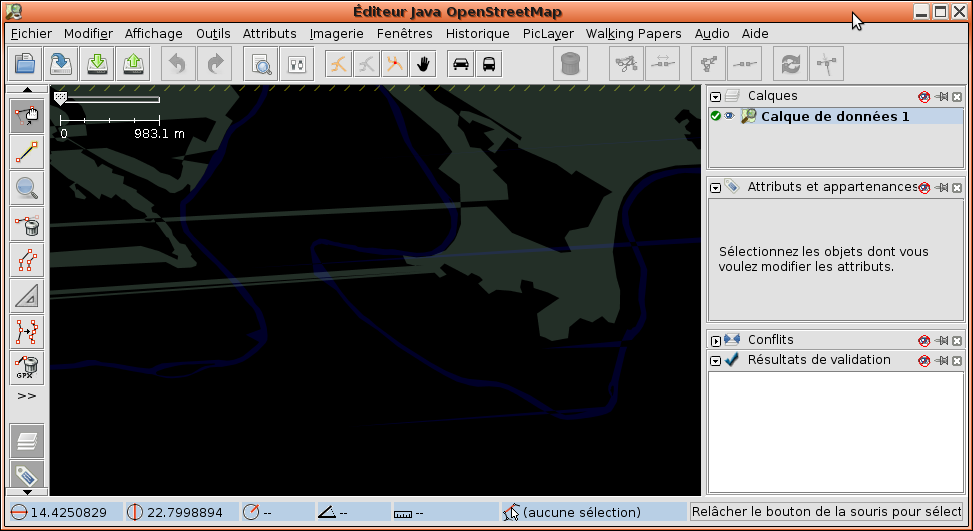The image size is (973, 531).
Task: Hide the Attributs et appartenances panel
Action: [924, 187]
